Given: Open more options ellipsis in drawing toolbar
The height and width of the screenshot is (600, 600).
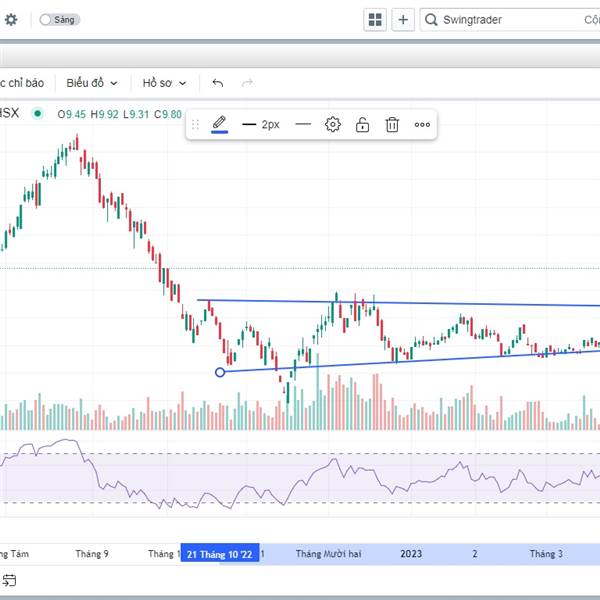Looking at the screenshot, I should point(422,124).
